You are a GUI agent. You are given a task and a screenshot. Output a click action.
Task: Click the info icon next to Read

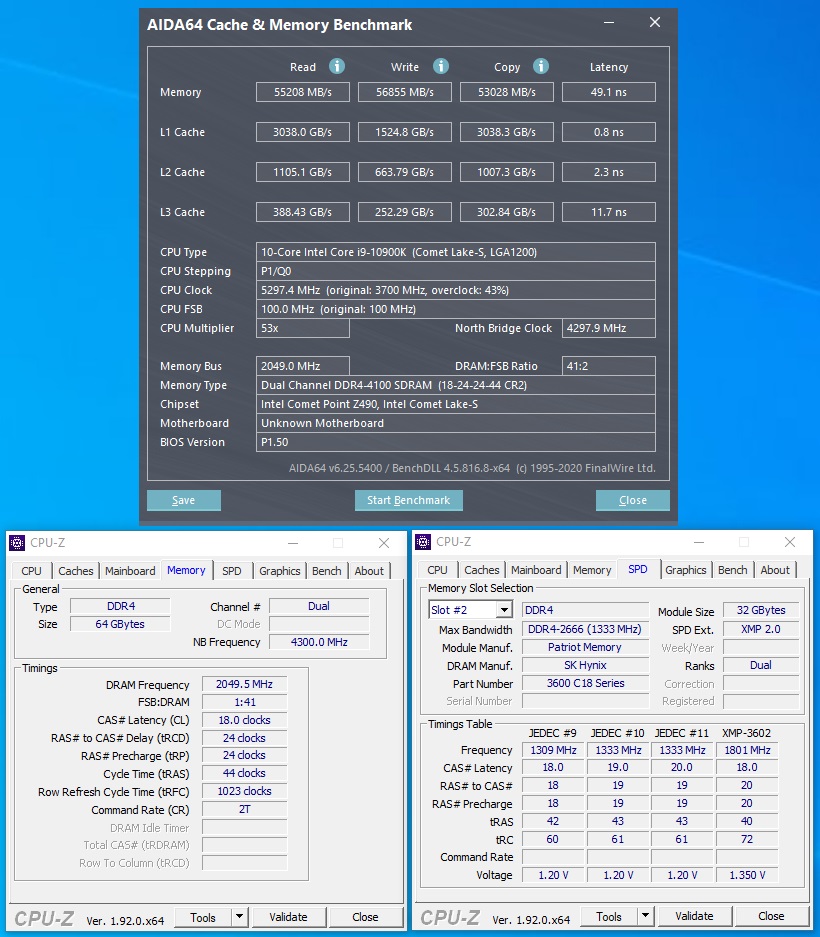tap(337, 67)
